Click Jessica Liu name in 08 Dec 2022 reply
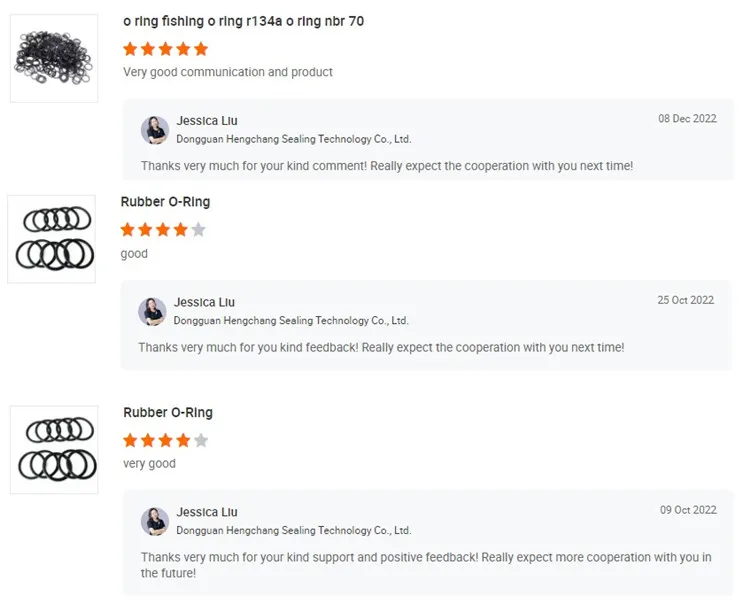 click(207, 121)
